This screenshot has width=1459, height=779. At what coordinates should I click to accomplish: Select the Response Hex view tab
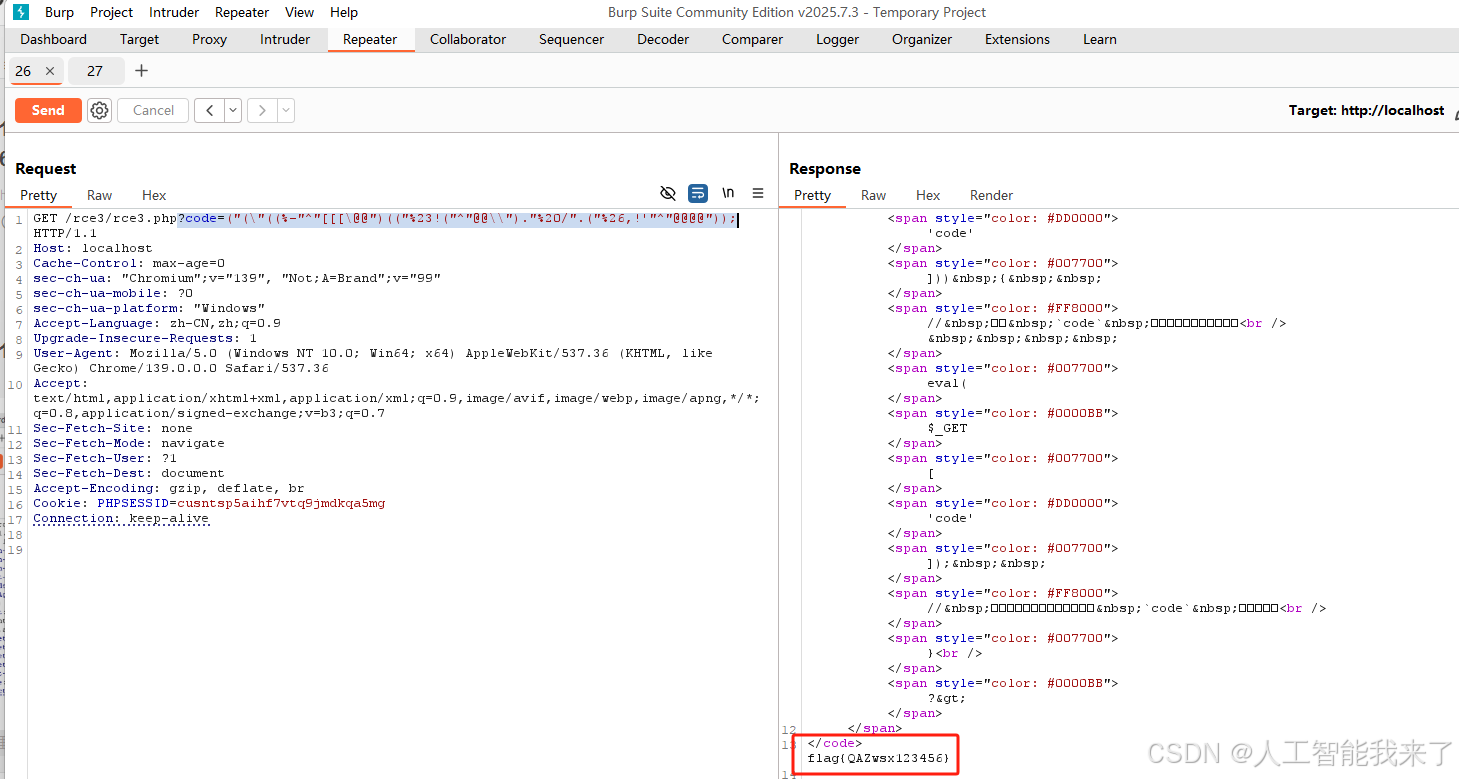(x=928, y=195)
